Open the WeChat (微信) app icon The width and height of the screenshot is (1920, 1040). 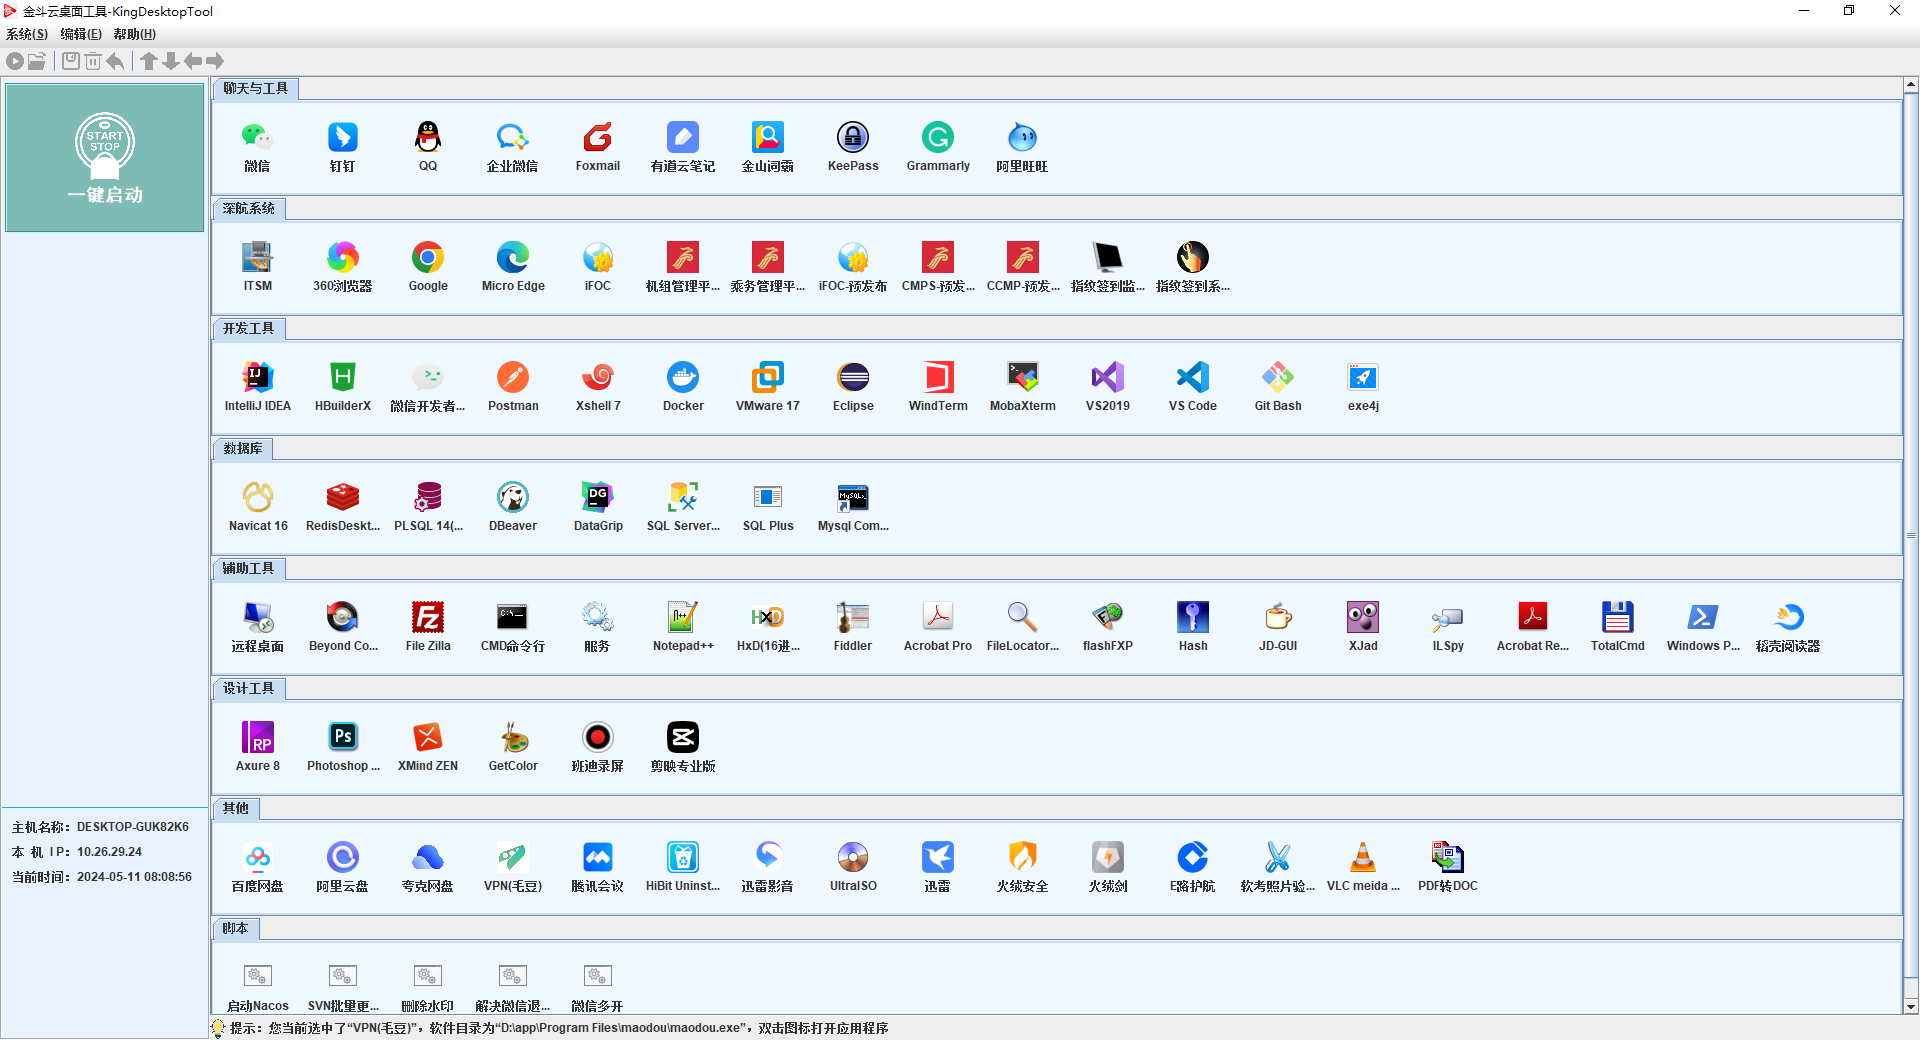coord(257,138)
